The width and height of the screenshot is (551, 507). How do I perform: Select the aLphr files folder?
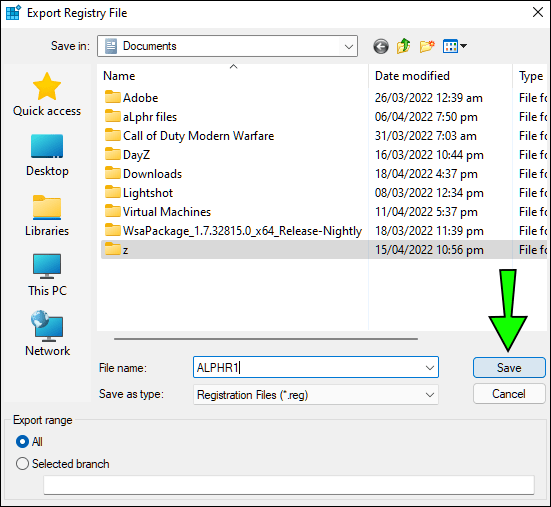[233, 117]
